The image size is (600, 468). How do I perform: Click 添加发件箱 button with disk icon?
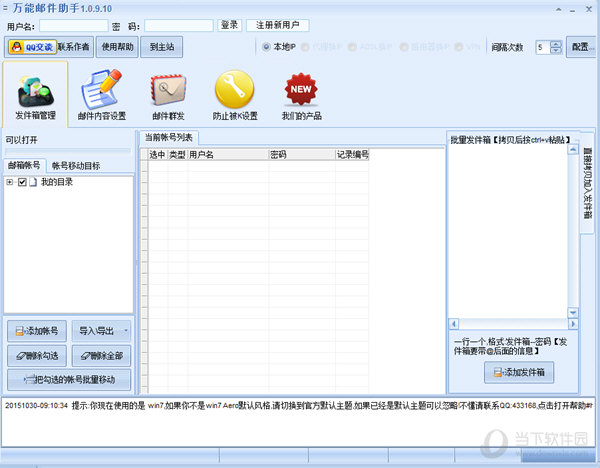[518, 372]
